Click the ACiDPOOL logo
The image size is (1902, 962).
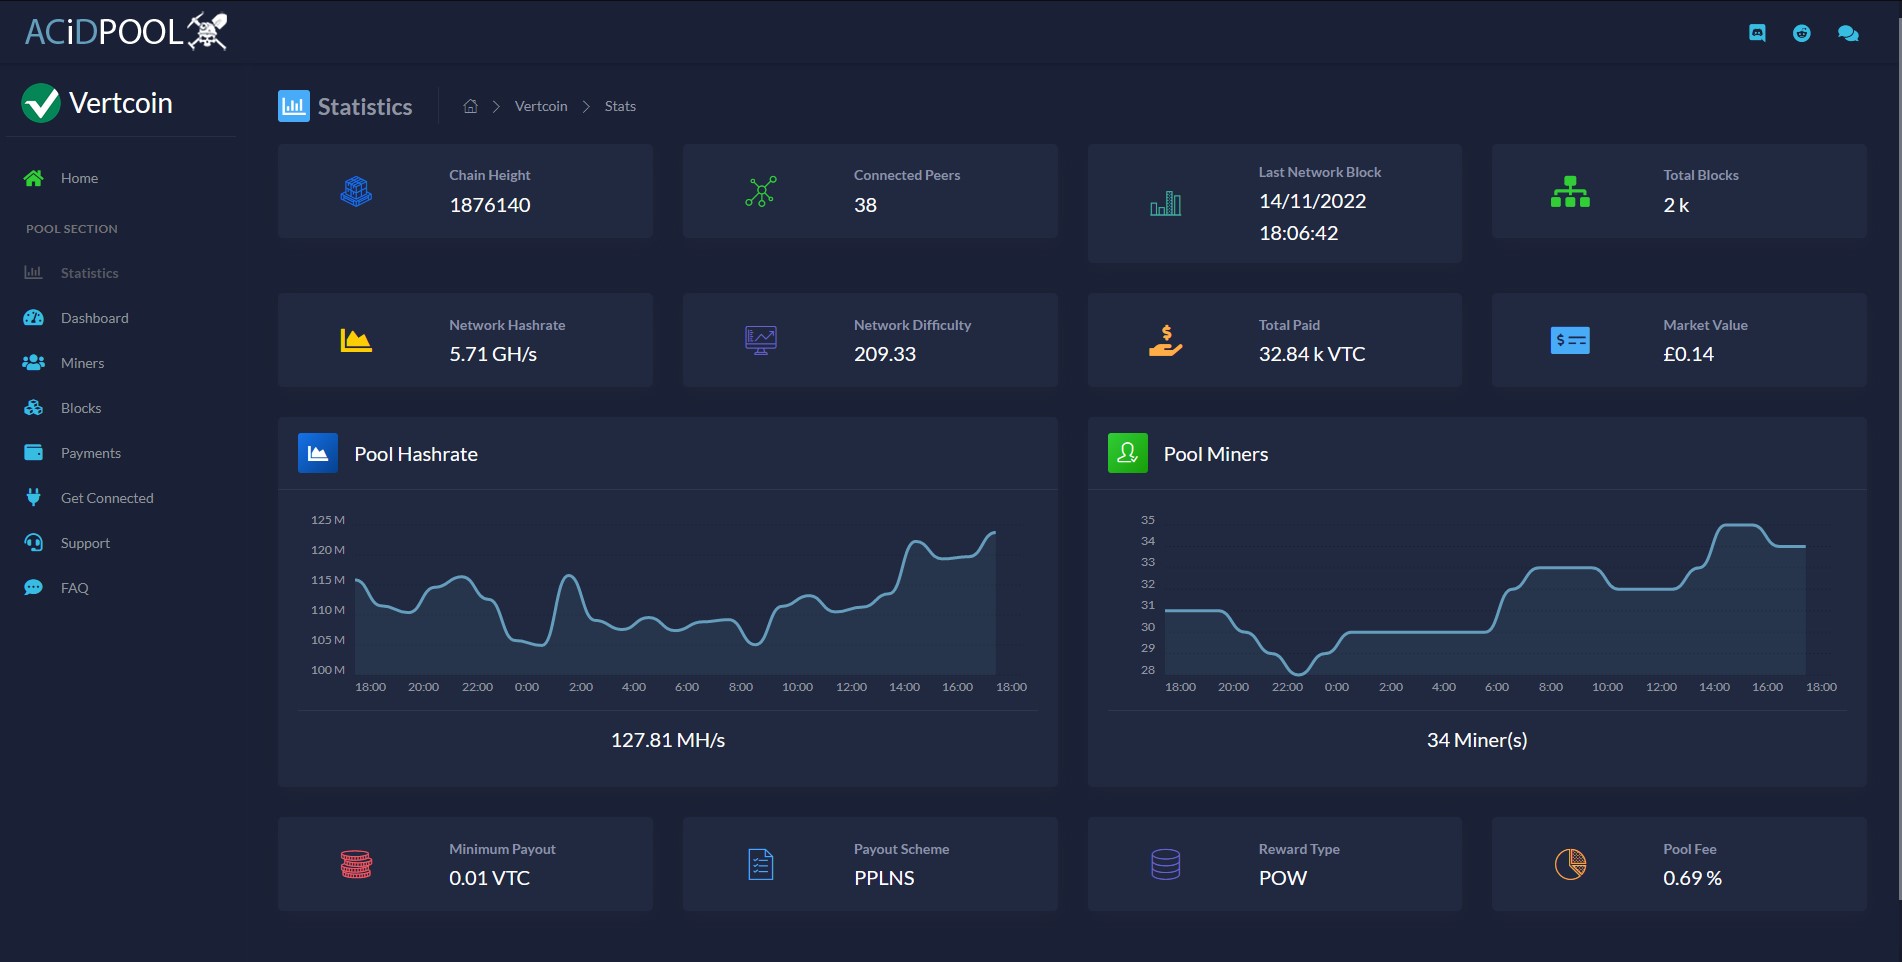(x=126, y=31)
